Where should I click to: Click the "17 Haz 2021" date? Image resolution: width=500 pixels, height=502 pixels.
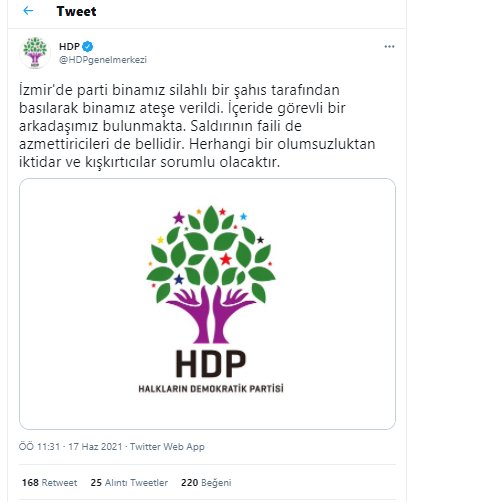95,447
